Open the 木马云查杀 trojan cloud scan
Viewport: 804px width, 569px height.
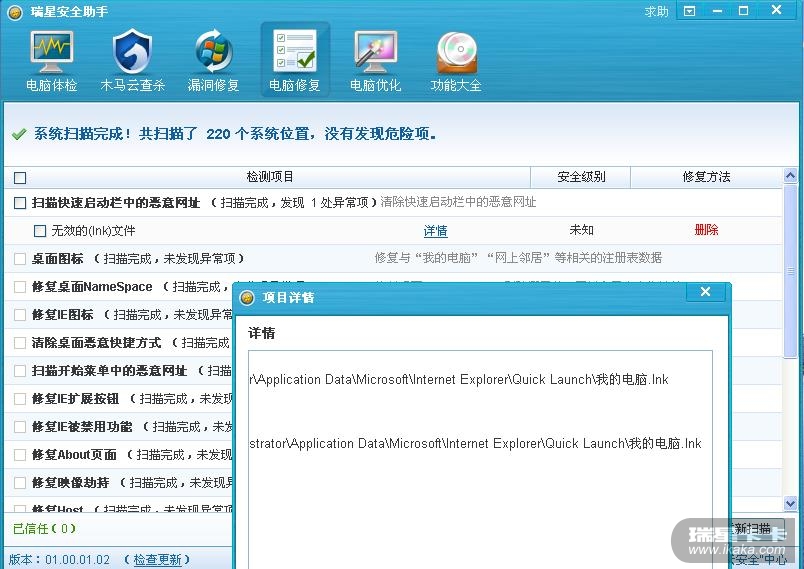pyautogui.click(x=132, y=60)
